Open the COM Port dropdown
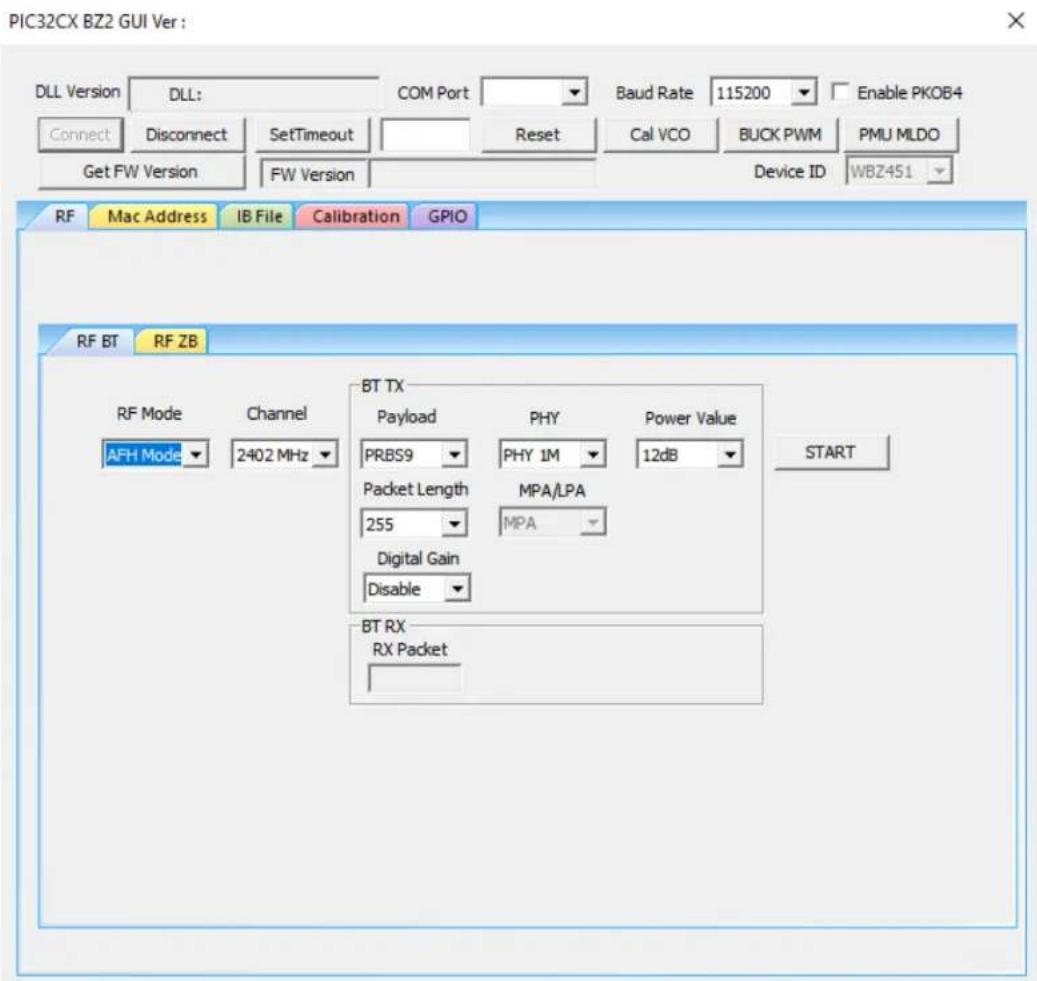Screen dimensions: 1037x981 [x=534, y=93]
